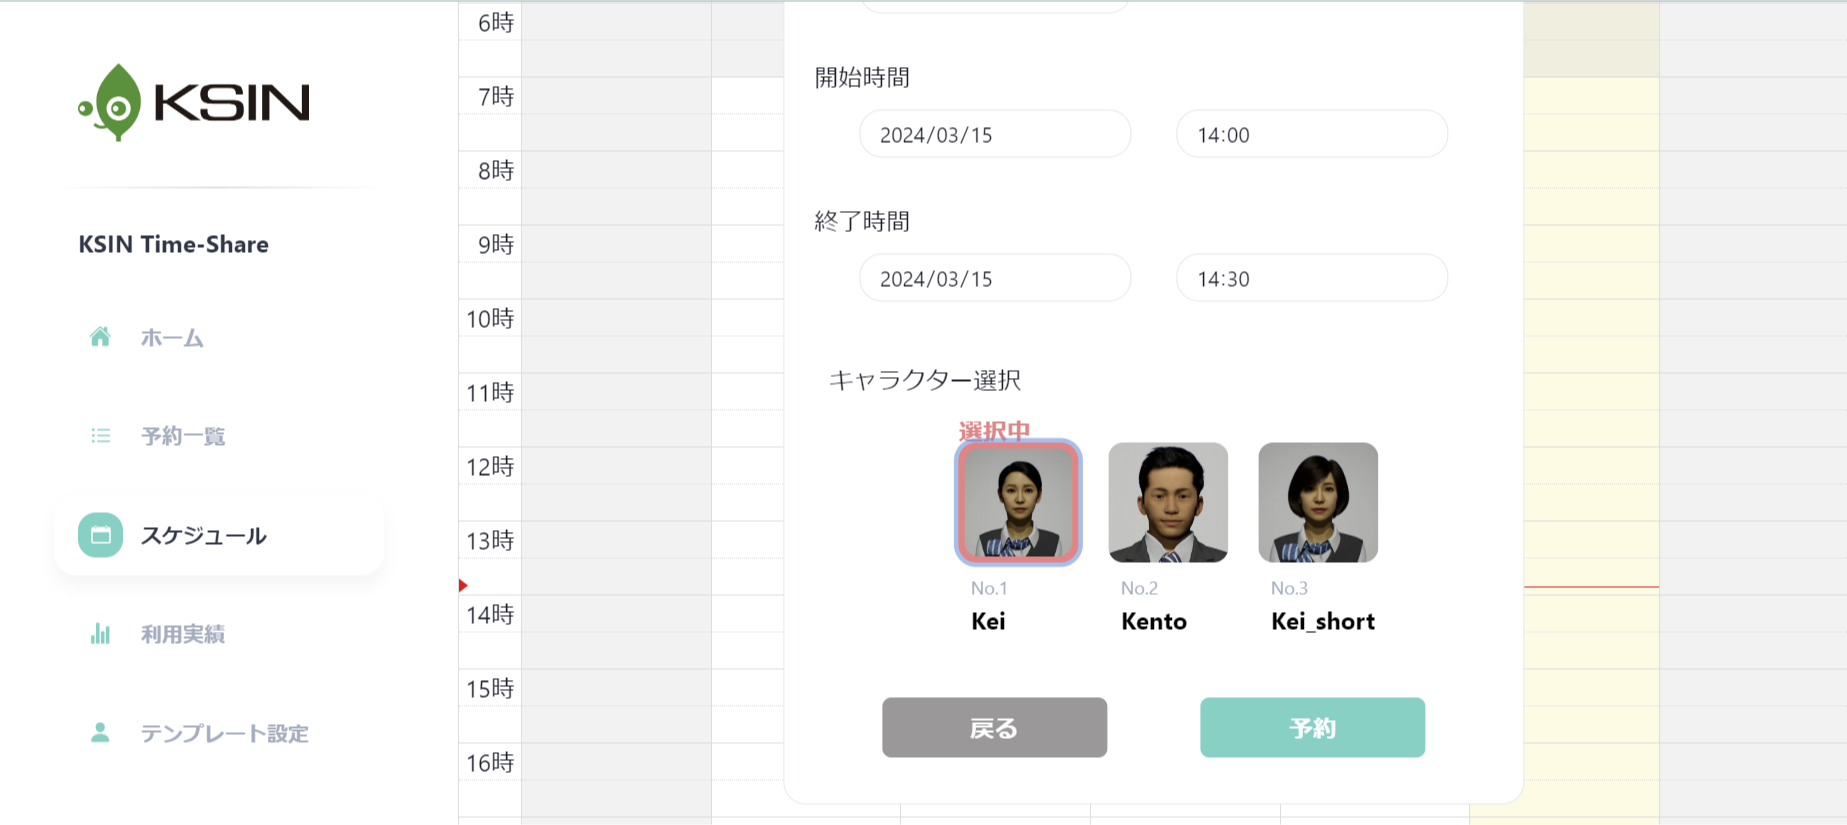
Task: Choose the Kento character avatar
Action: [1168, 502]
